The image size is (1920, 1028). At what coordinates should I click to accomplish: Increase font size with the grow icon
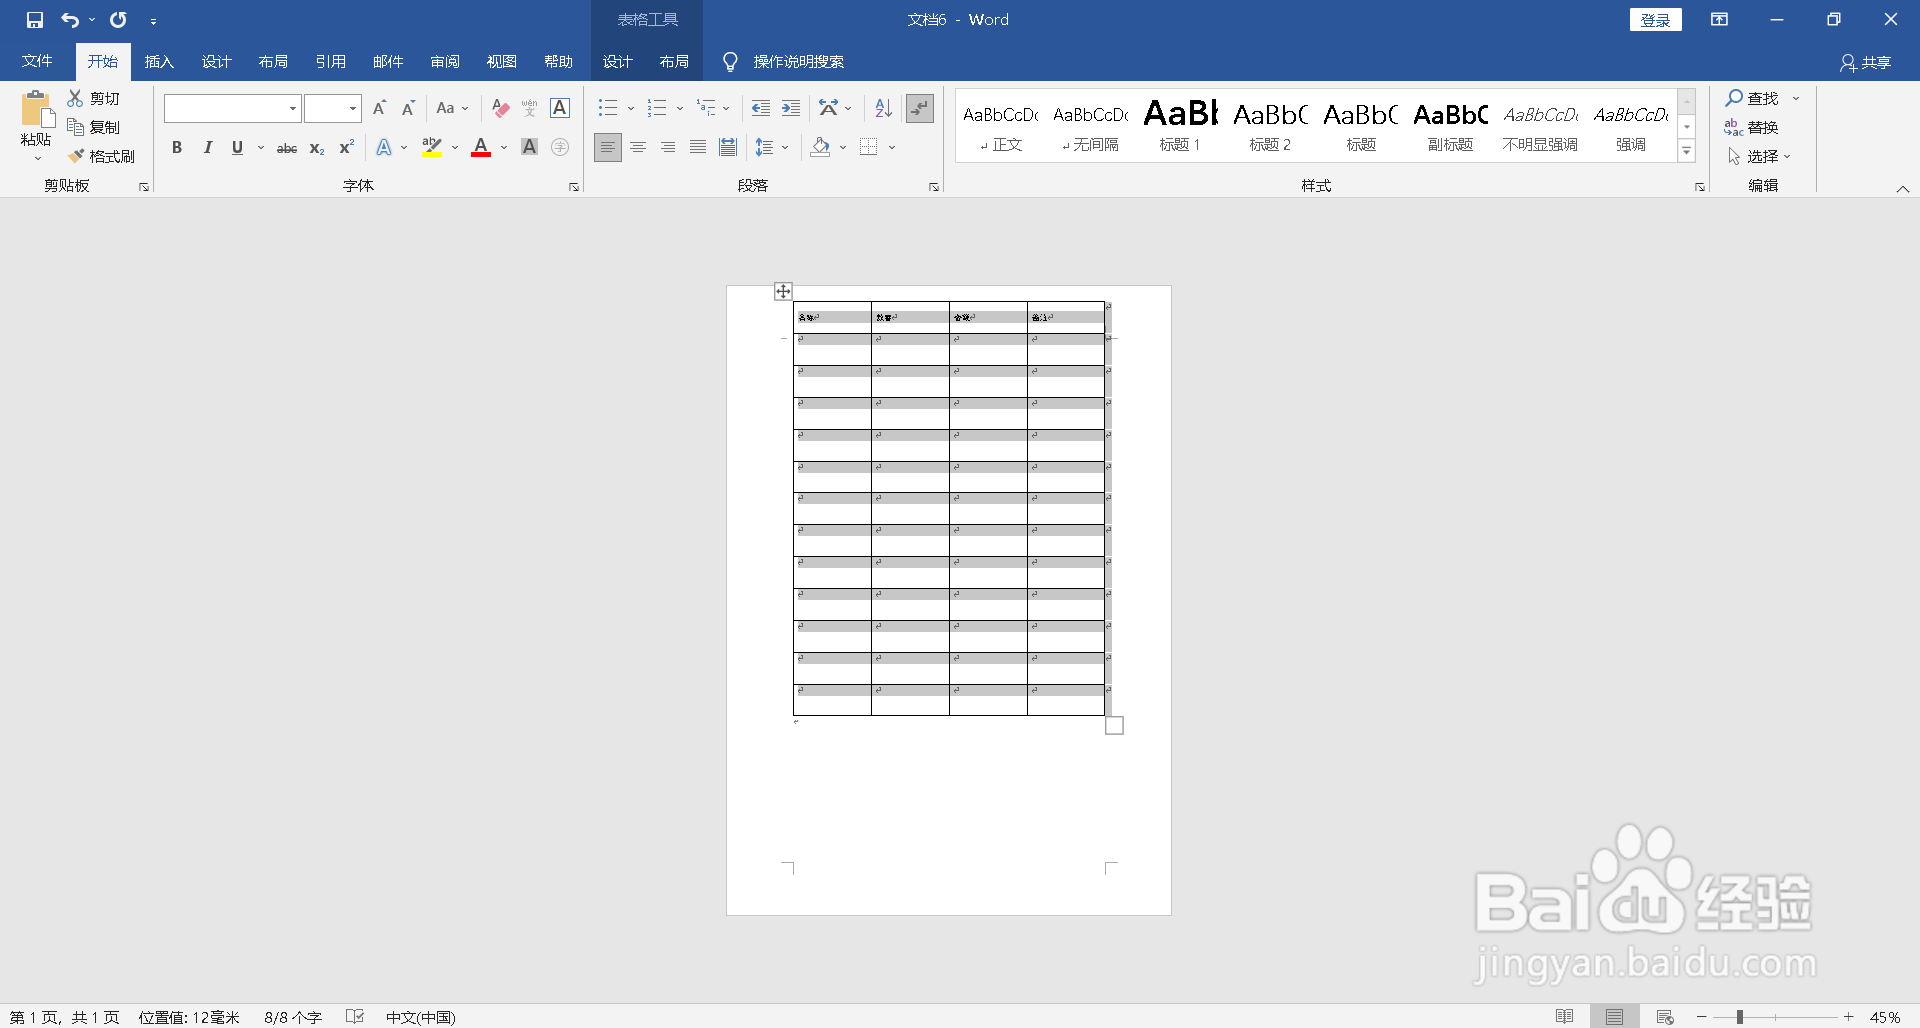tap(379, 108)
